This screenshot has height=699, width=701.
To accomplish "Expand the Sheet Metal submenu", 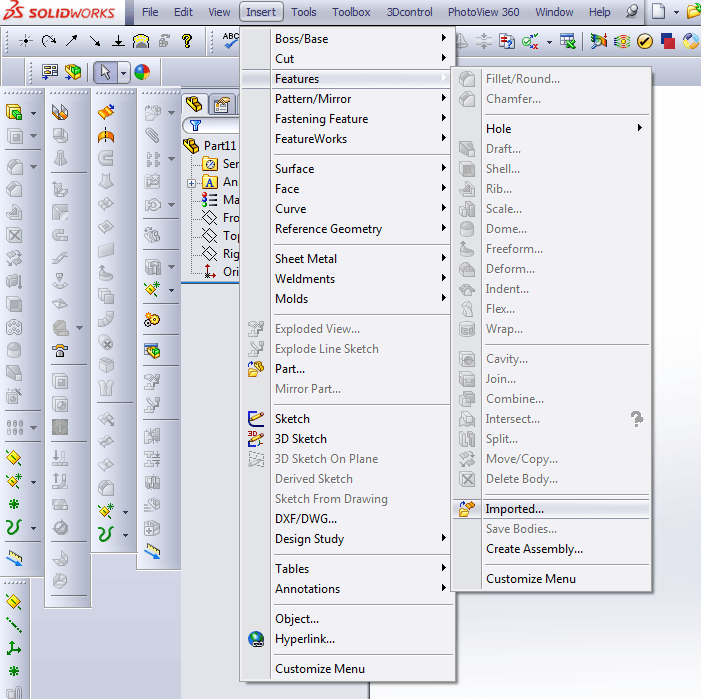I will point(346,259).
